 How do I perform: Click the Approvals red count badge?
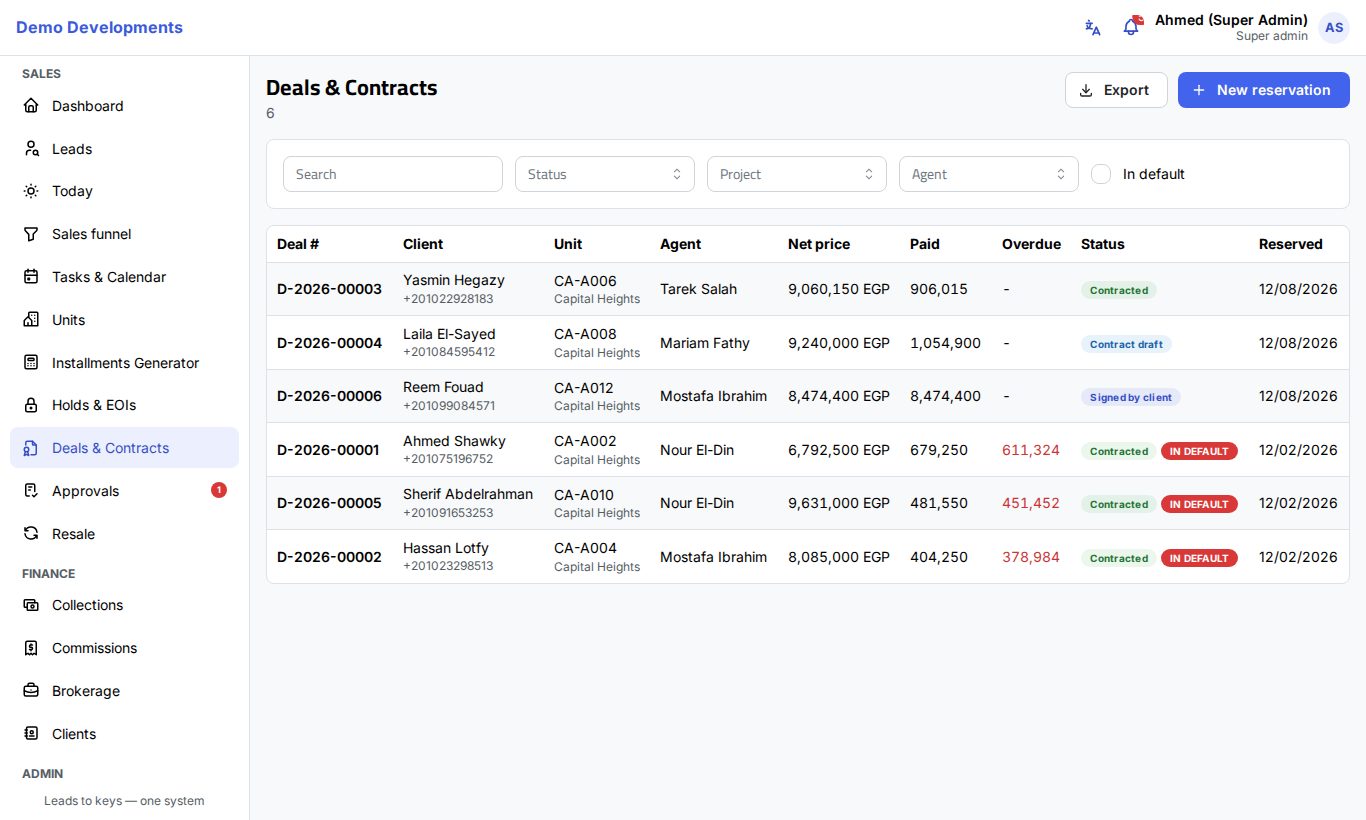pyautogui.click(x=219, y=490)
